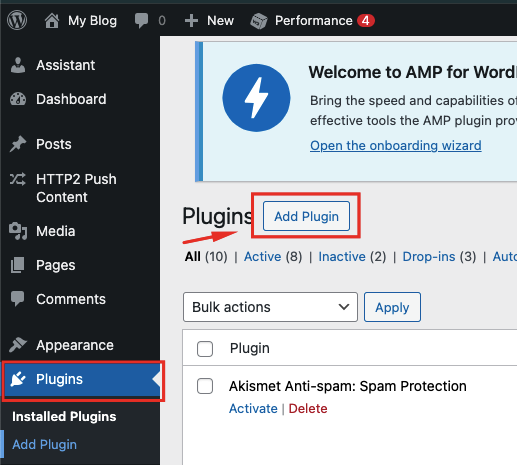The width and height of the screenshot is (517, 465).
Task: Open the Performance cube icon
Action: 259,21
